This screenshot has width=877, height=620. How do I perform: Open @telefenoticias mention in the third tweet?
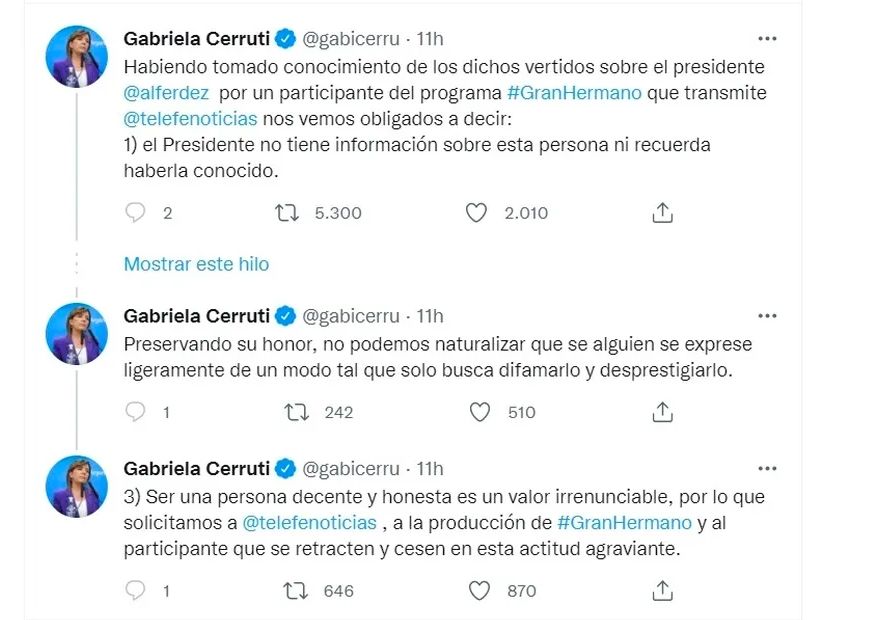309,523
